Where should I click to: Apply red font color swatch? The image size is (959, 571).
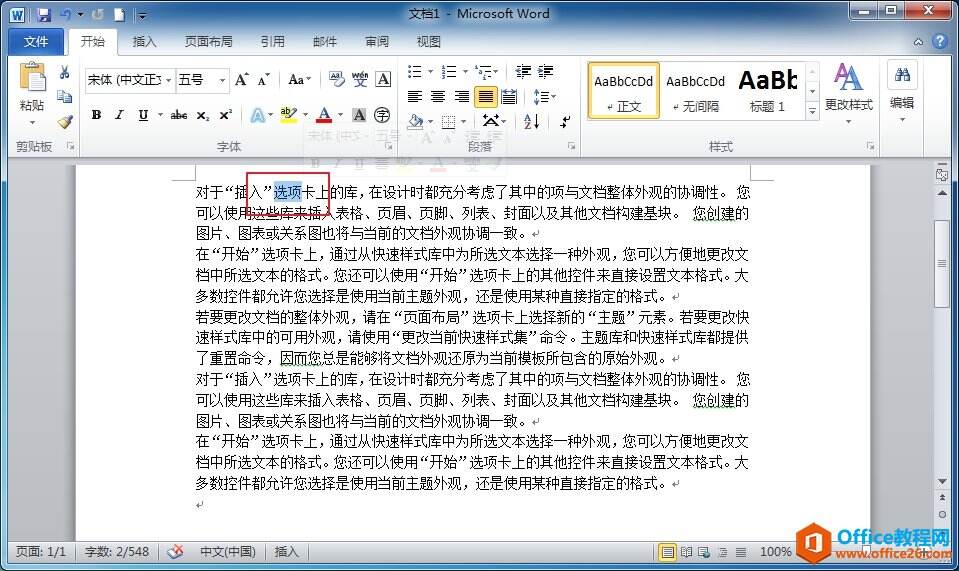[325, 115]
